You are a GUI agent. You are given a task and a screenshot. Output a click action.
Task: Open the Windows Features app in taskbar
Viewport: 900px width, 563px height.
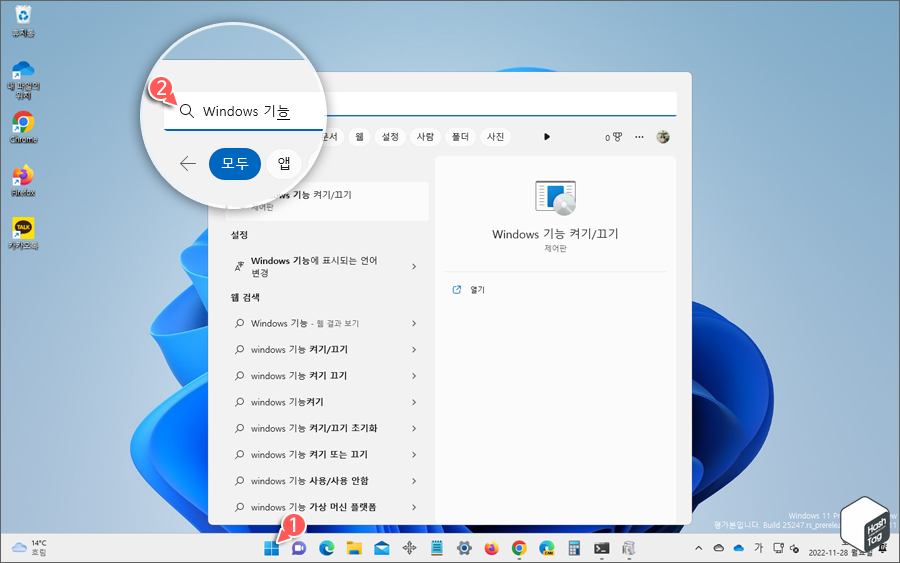629,549
